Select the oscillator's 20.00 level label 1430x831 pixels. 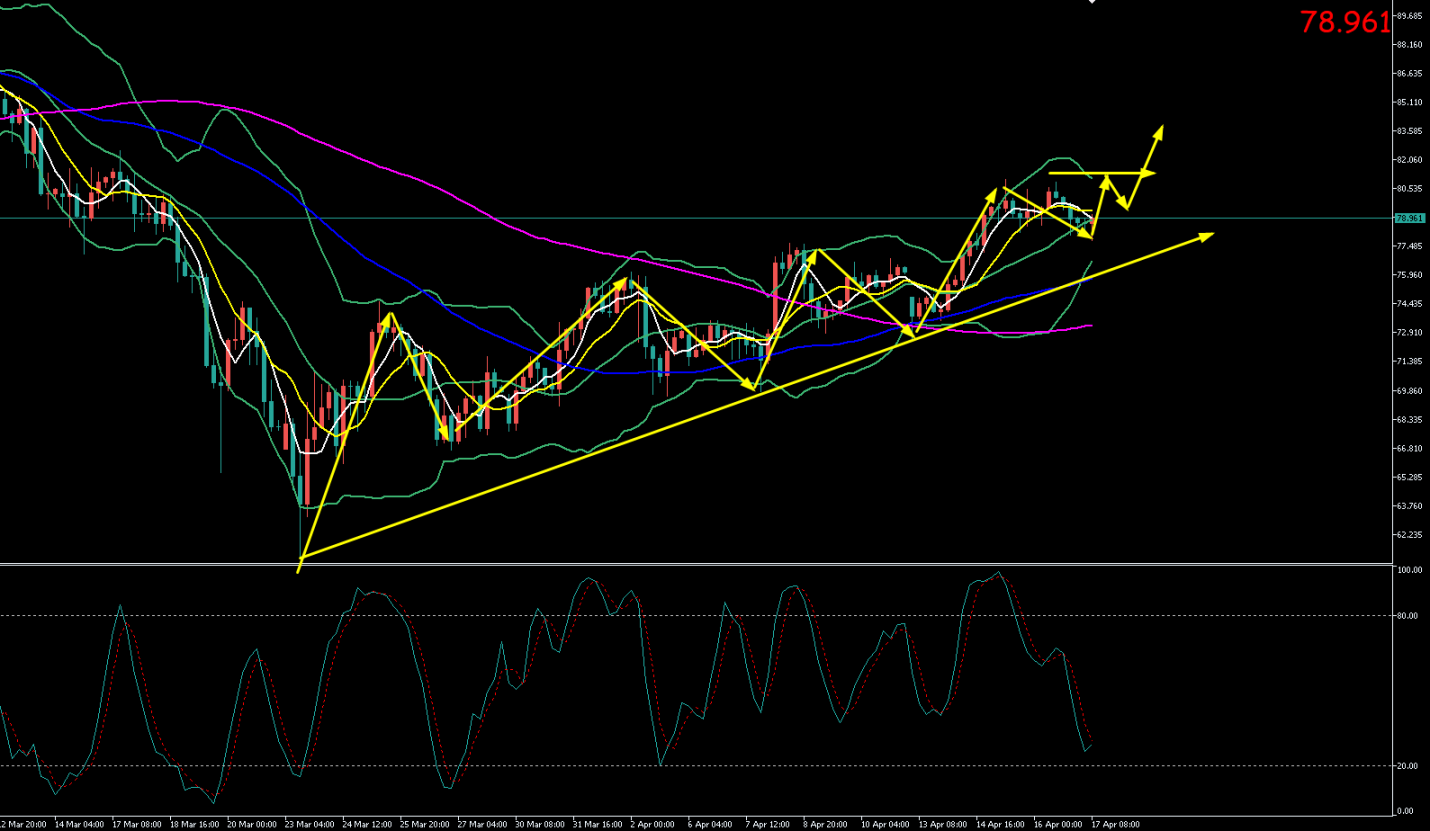click(x=1407, y=766)
